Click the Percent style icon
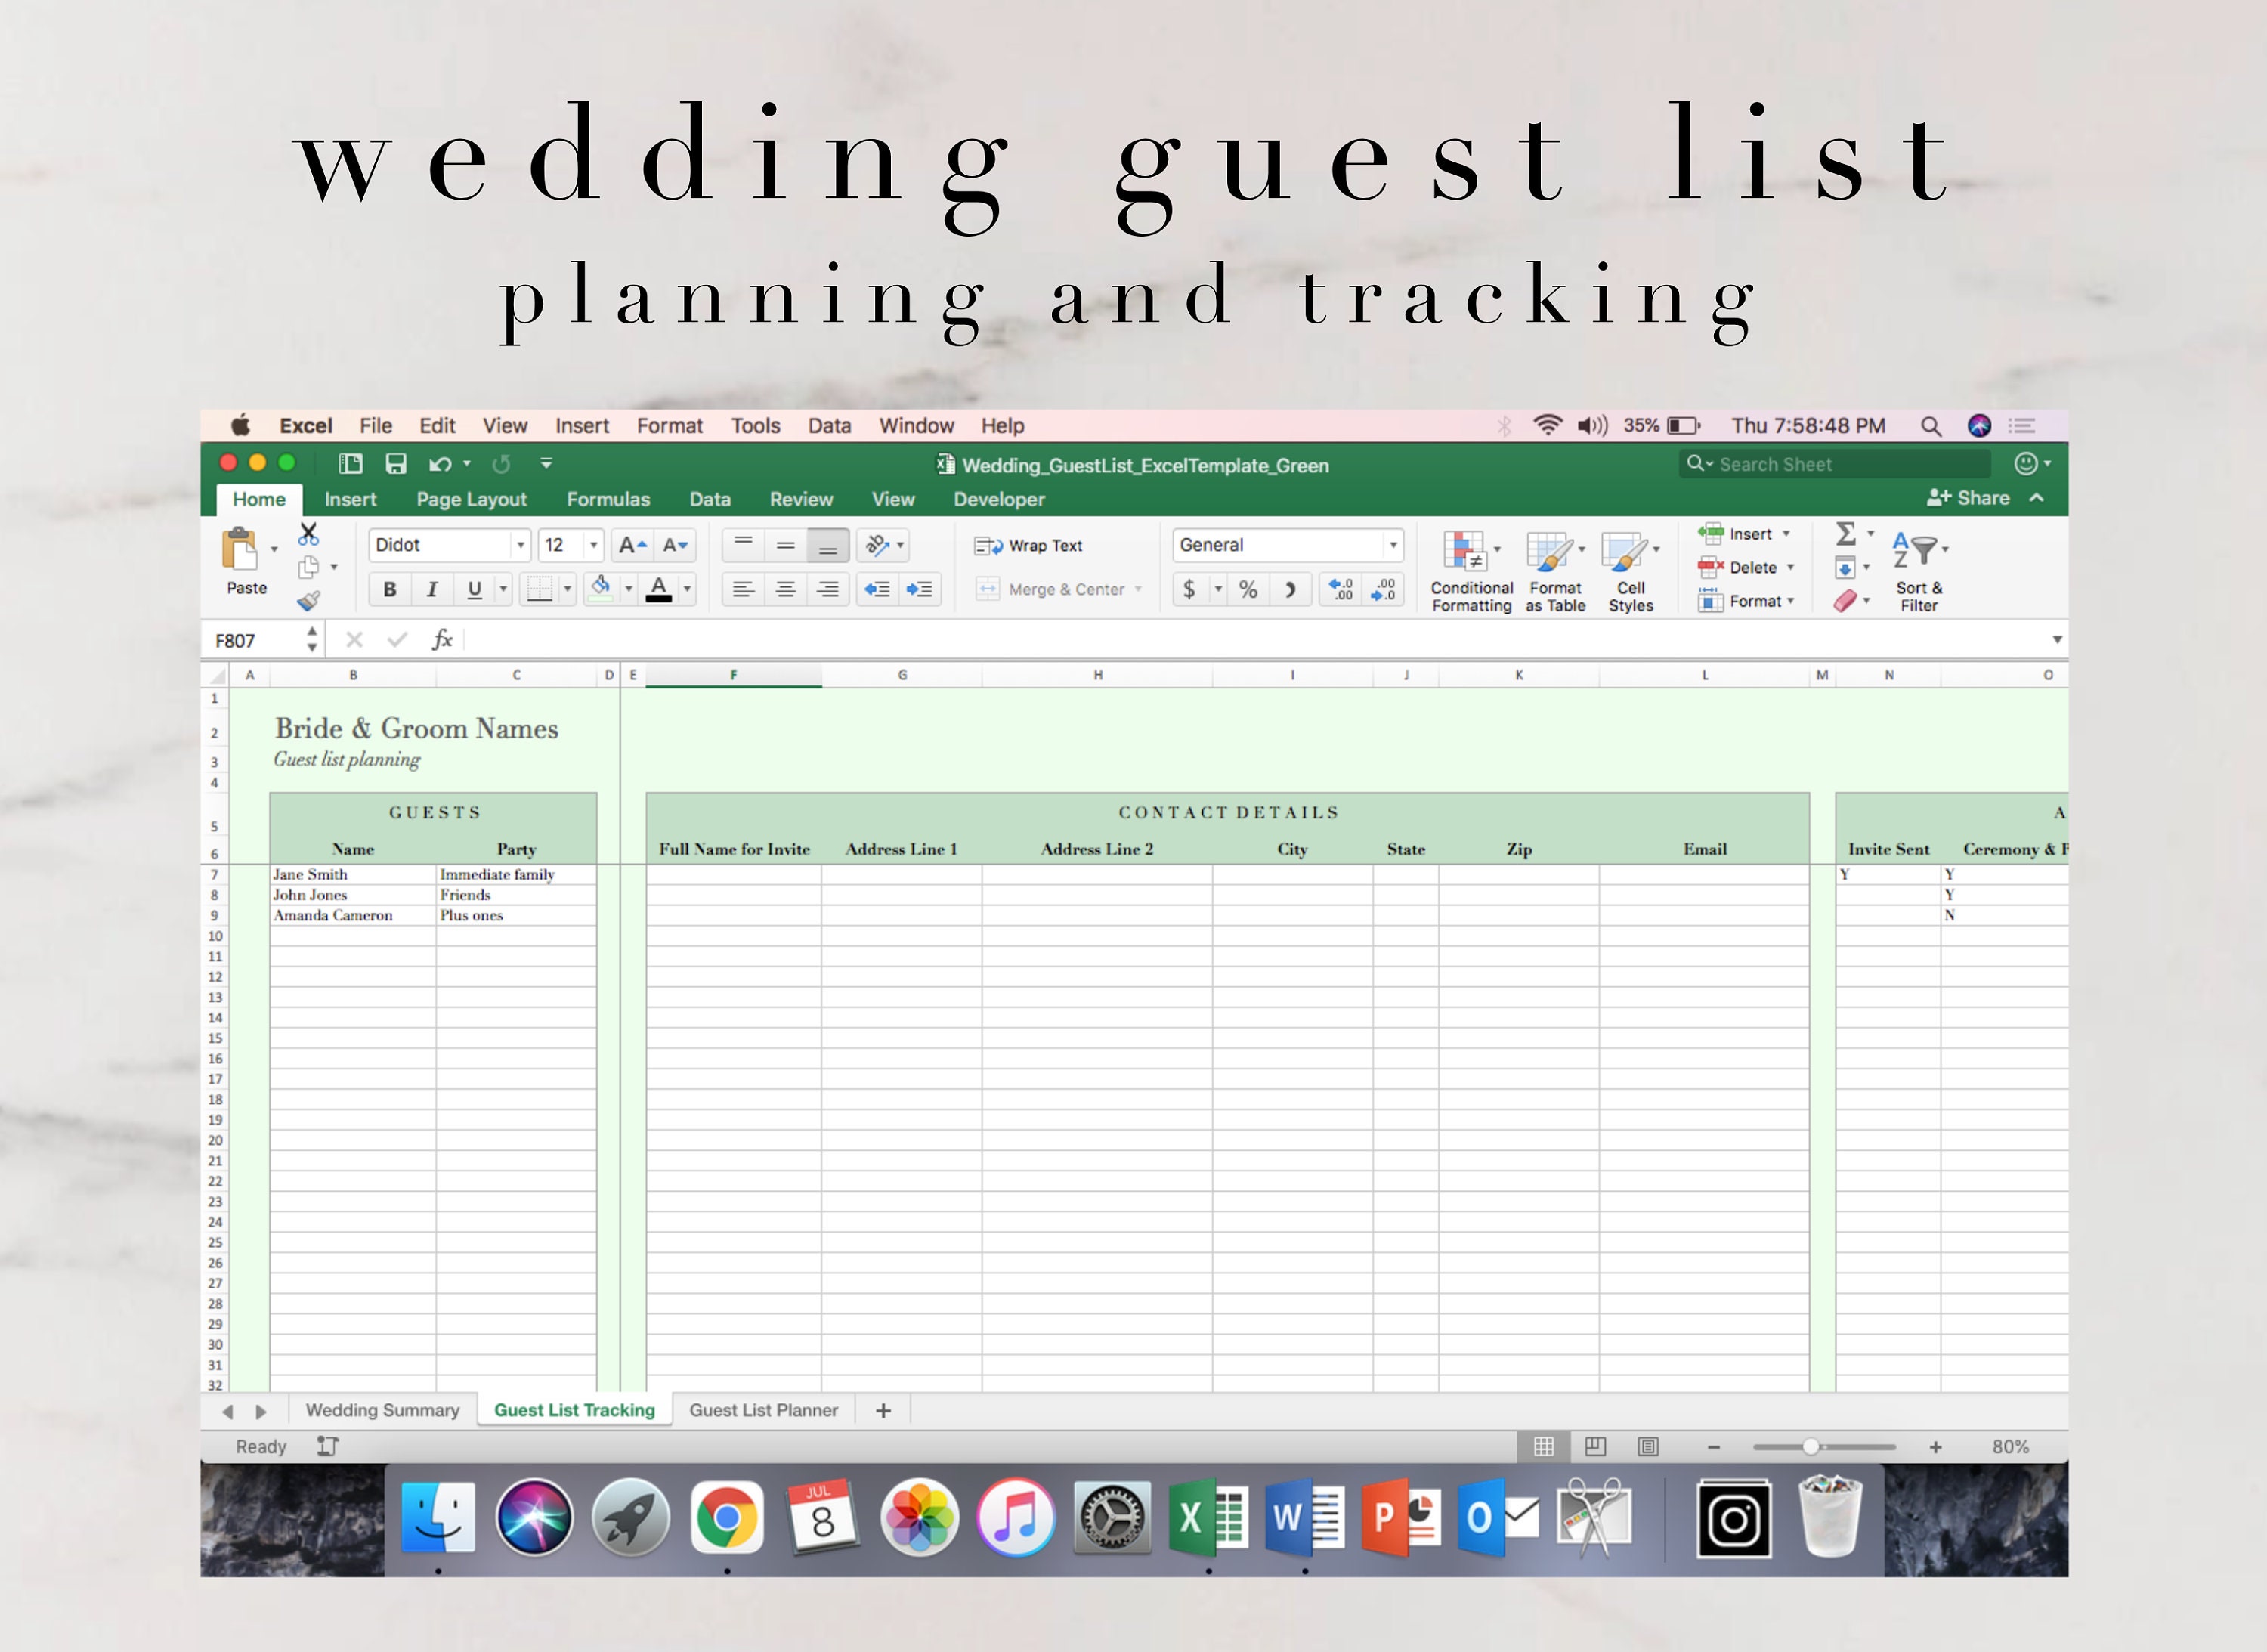This screenshot has height=1652, width=2267. (x=1247, y=589)
